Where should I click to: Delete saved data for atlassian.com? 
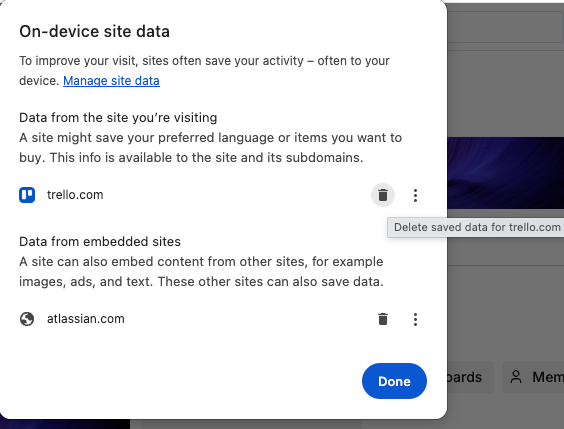383,319
